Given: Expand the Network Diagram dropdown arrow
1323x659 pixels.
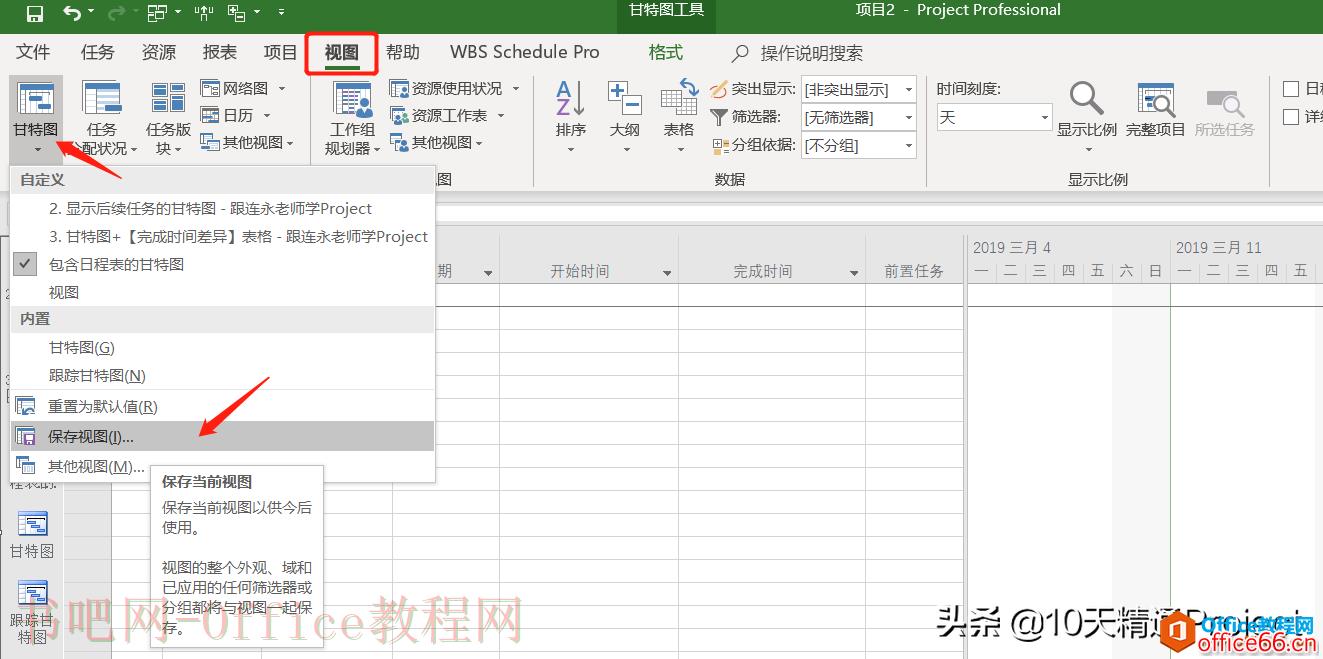Looking at the screenshot, I should tap(281, 89).
